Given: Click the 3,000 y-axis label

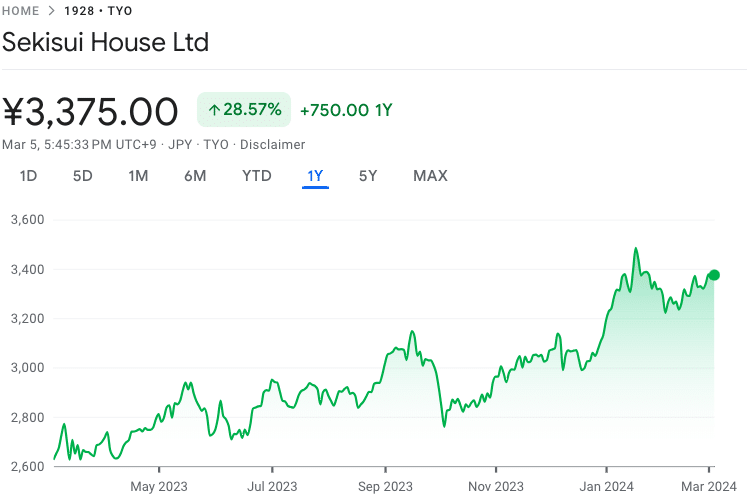Looking at the screenshot, I should [27, 367].
